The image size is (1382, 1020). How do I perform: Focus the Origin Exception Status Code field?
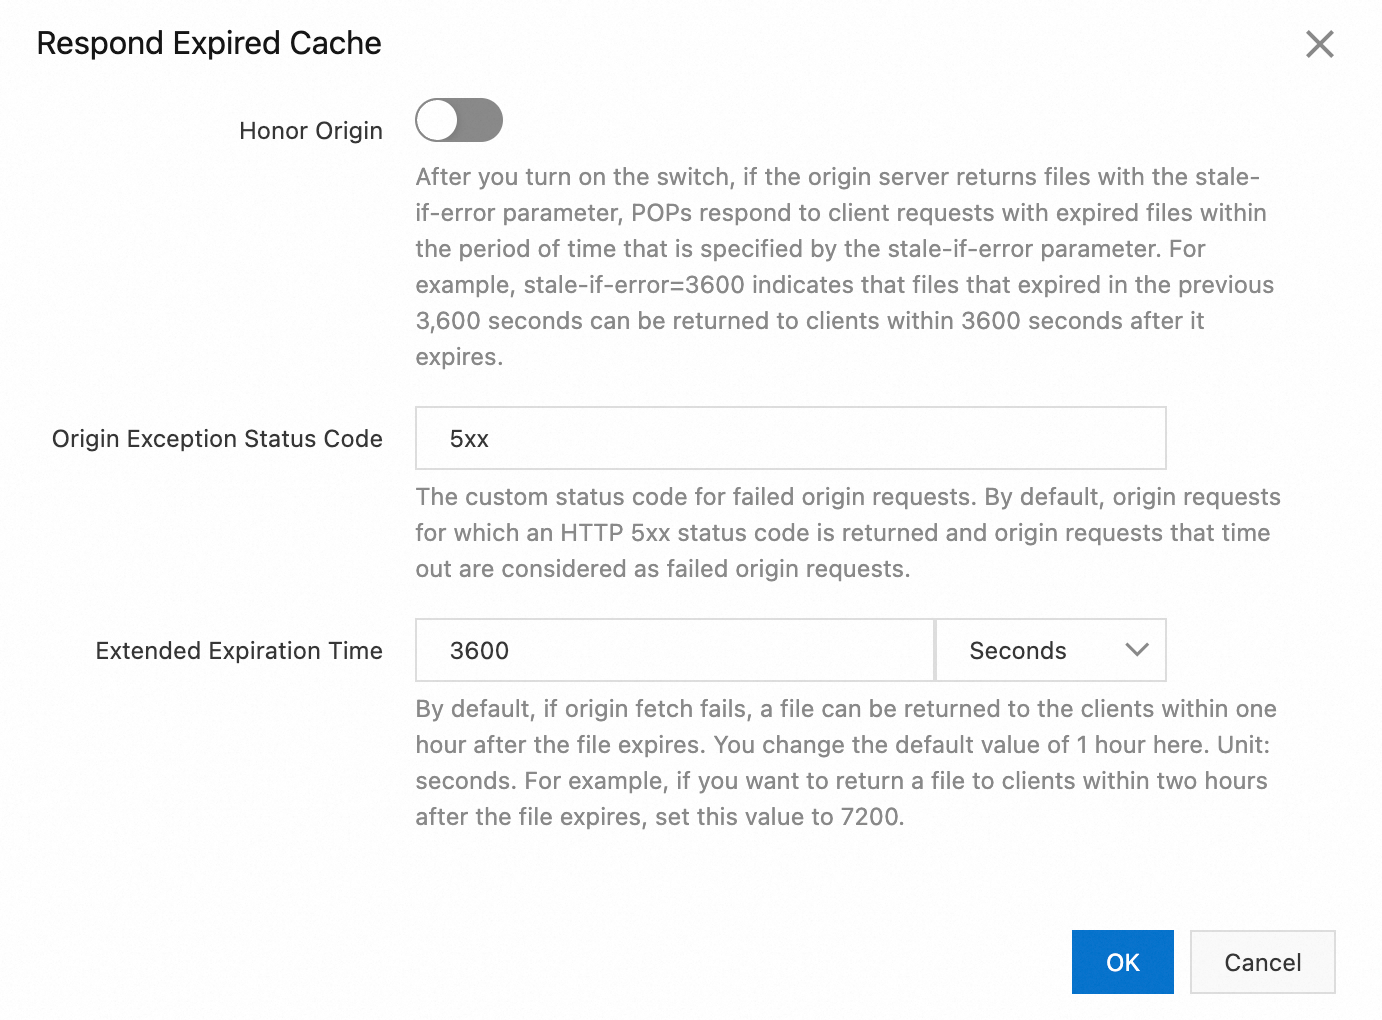tap(790, 438)
